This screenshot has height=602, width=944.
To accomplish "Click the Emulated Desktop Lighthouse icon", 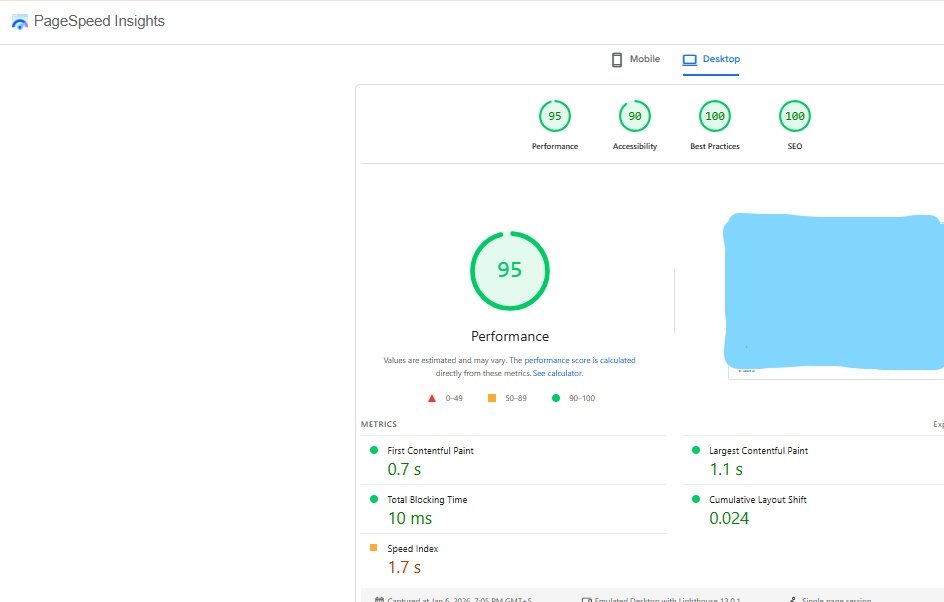I will tap(585, 598).
